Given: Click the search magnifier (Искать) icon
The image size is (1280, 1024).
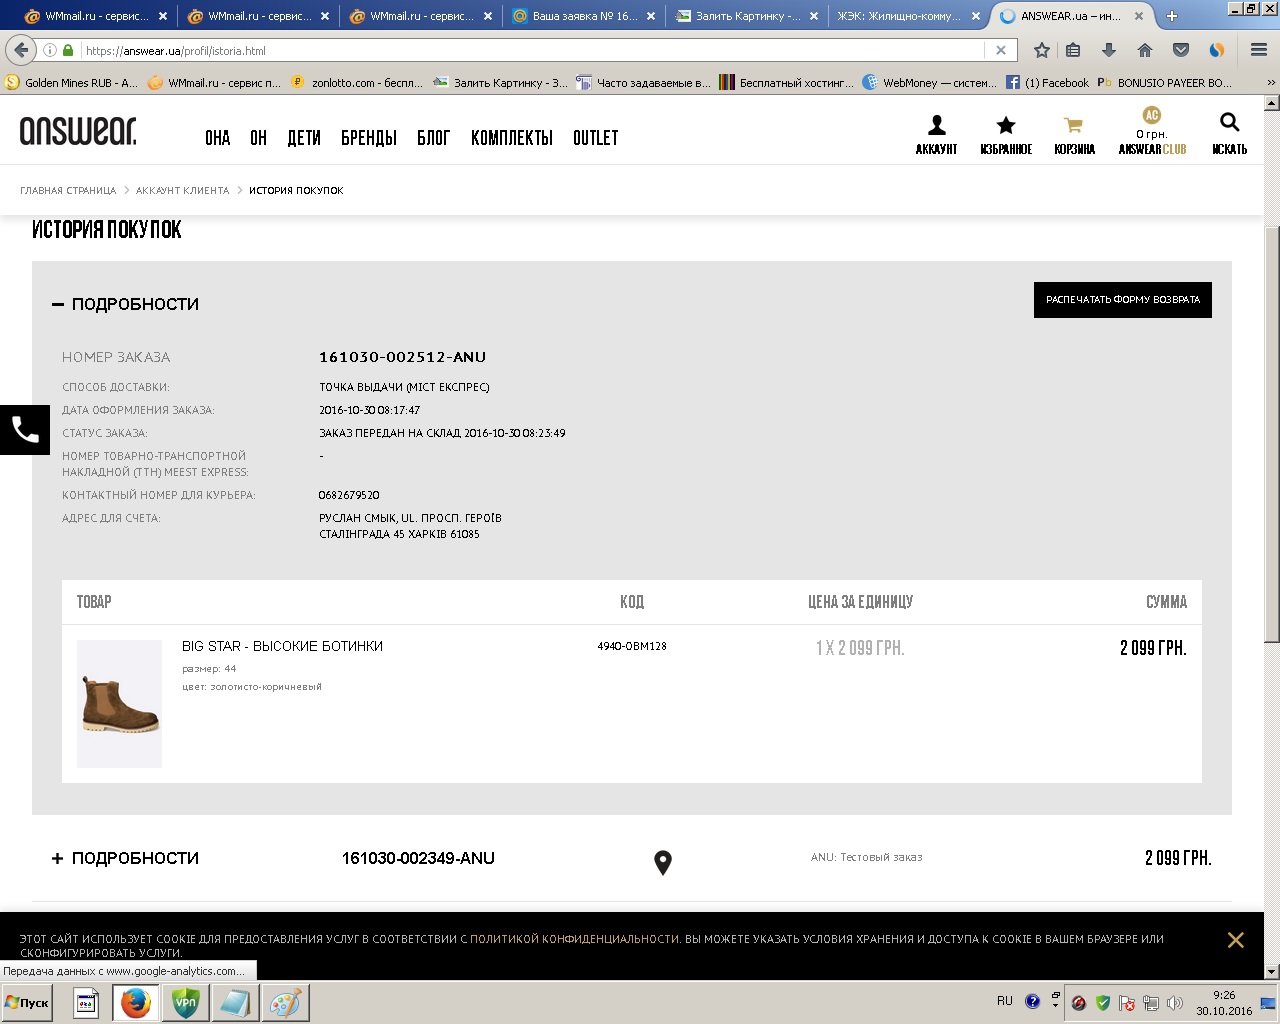Looking at the screenshot, I should click(x=1229, y=122).
